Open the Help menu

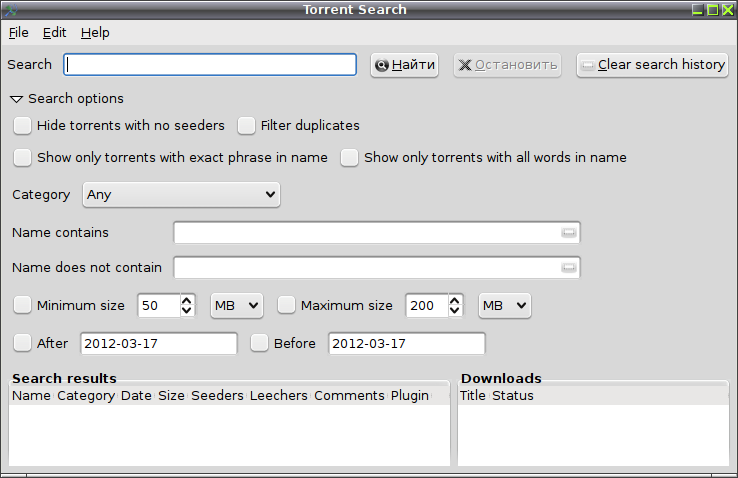point(95,32)
